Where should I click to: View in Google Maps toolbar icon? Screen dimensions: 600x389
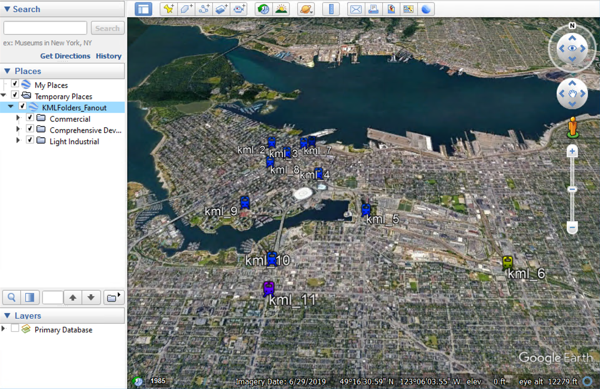[409, 9]
